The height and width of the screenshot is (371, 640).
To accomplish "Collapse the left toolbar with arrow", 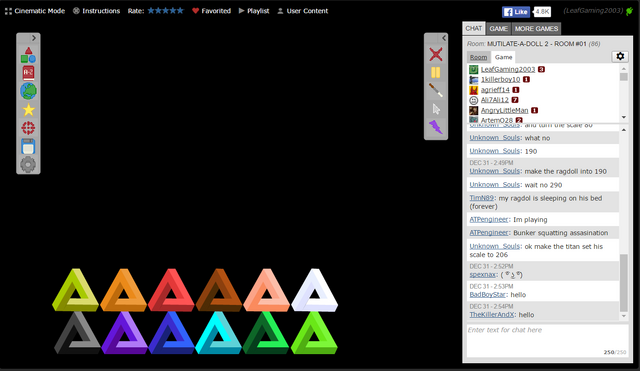I will [x=34, y=38].
